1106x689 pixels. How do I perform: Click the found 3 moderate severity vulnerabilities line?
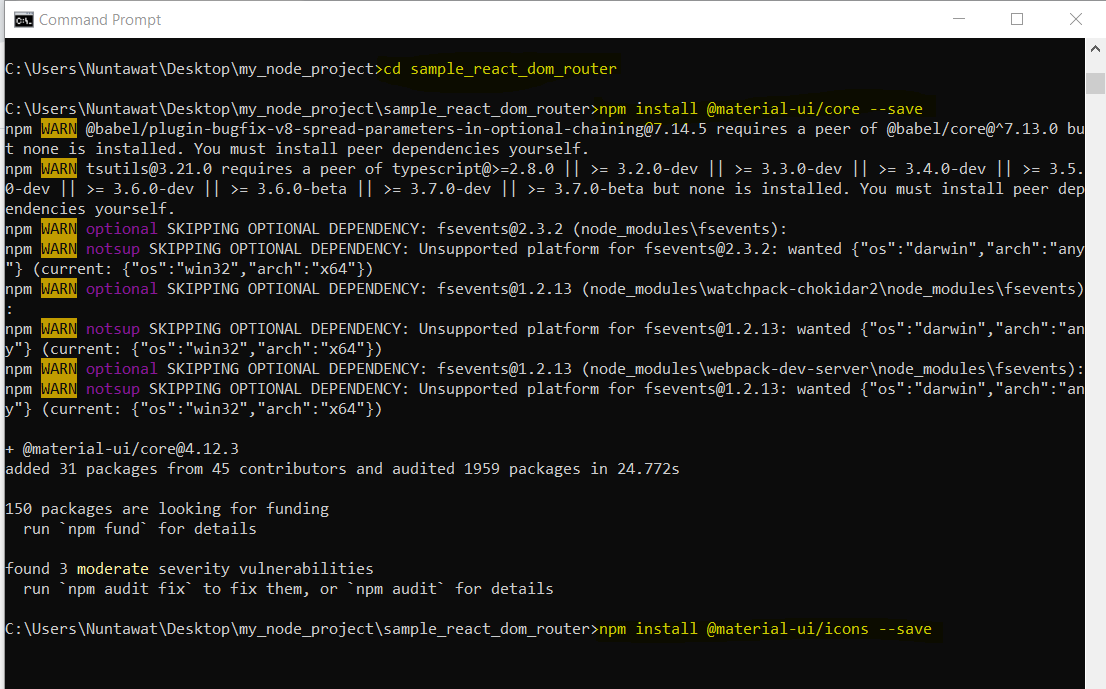[x=190, y=568]
